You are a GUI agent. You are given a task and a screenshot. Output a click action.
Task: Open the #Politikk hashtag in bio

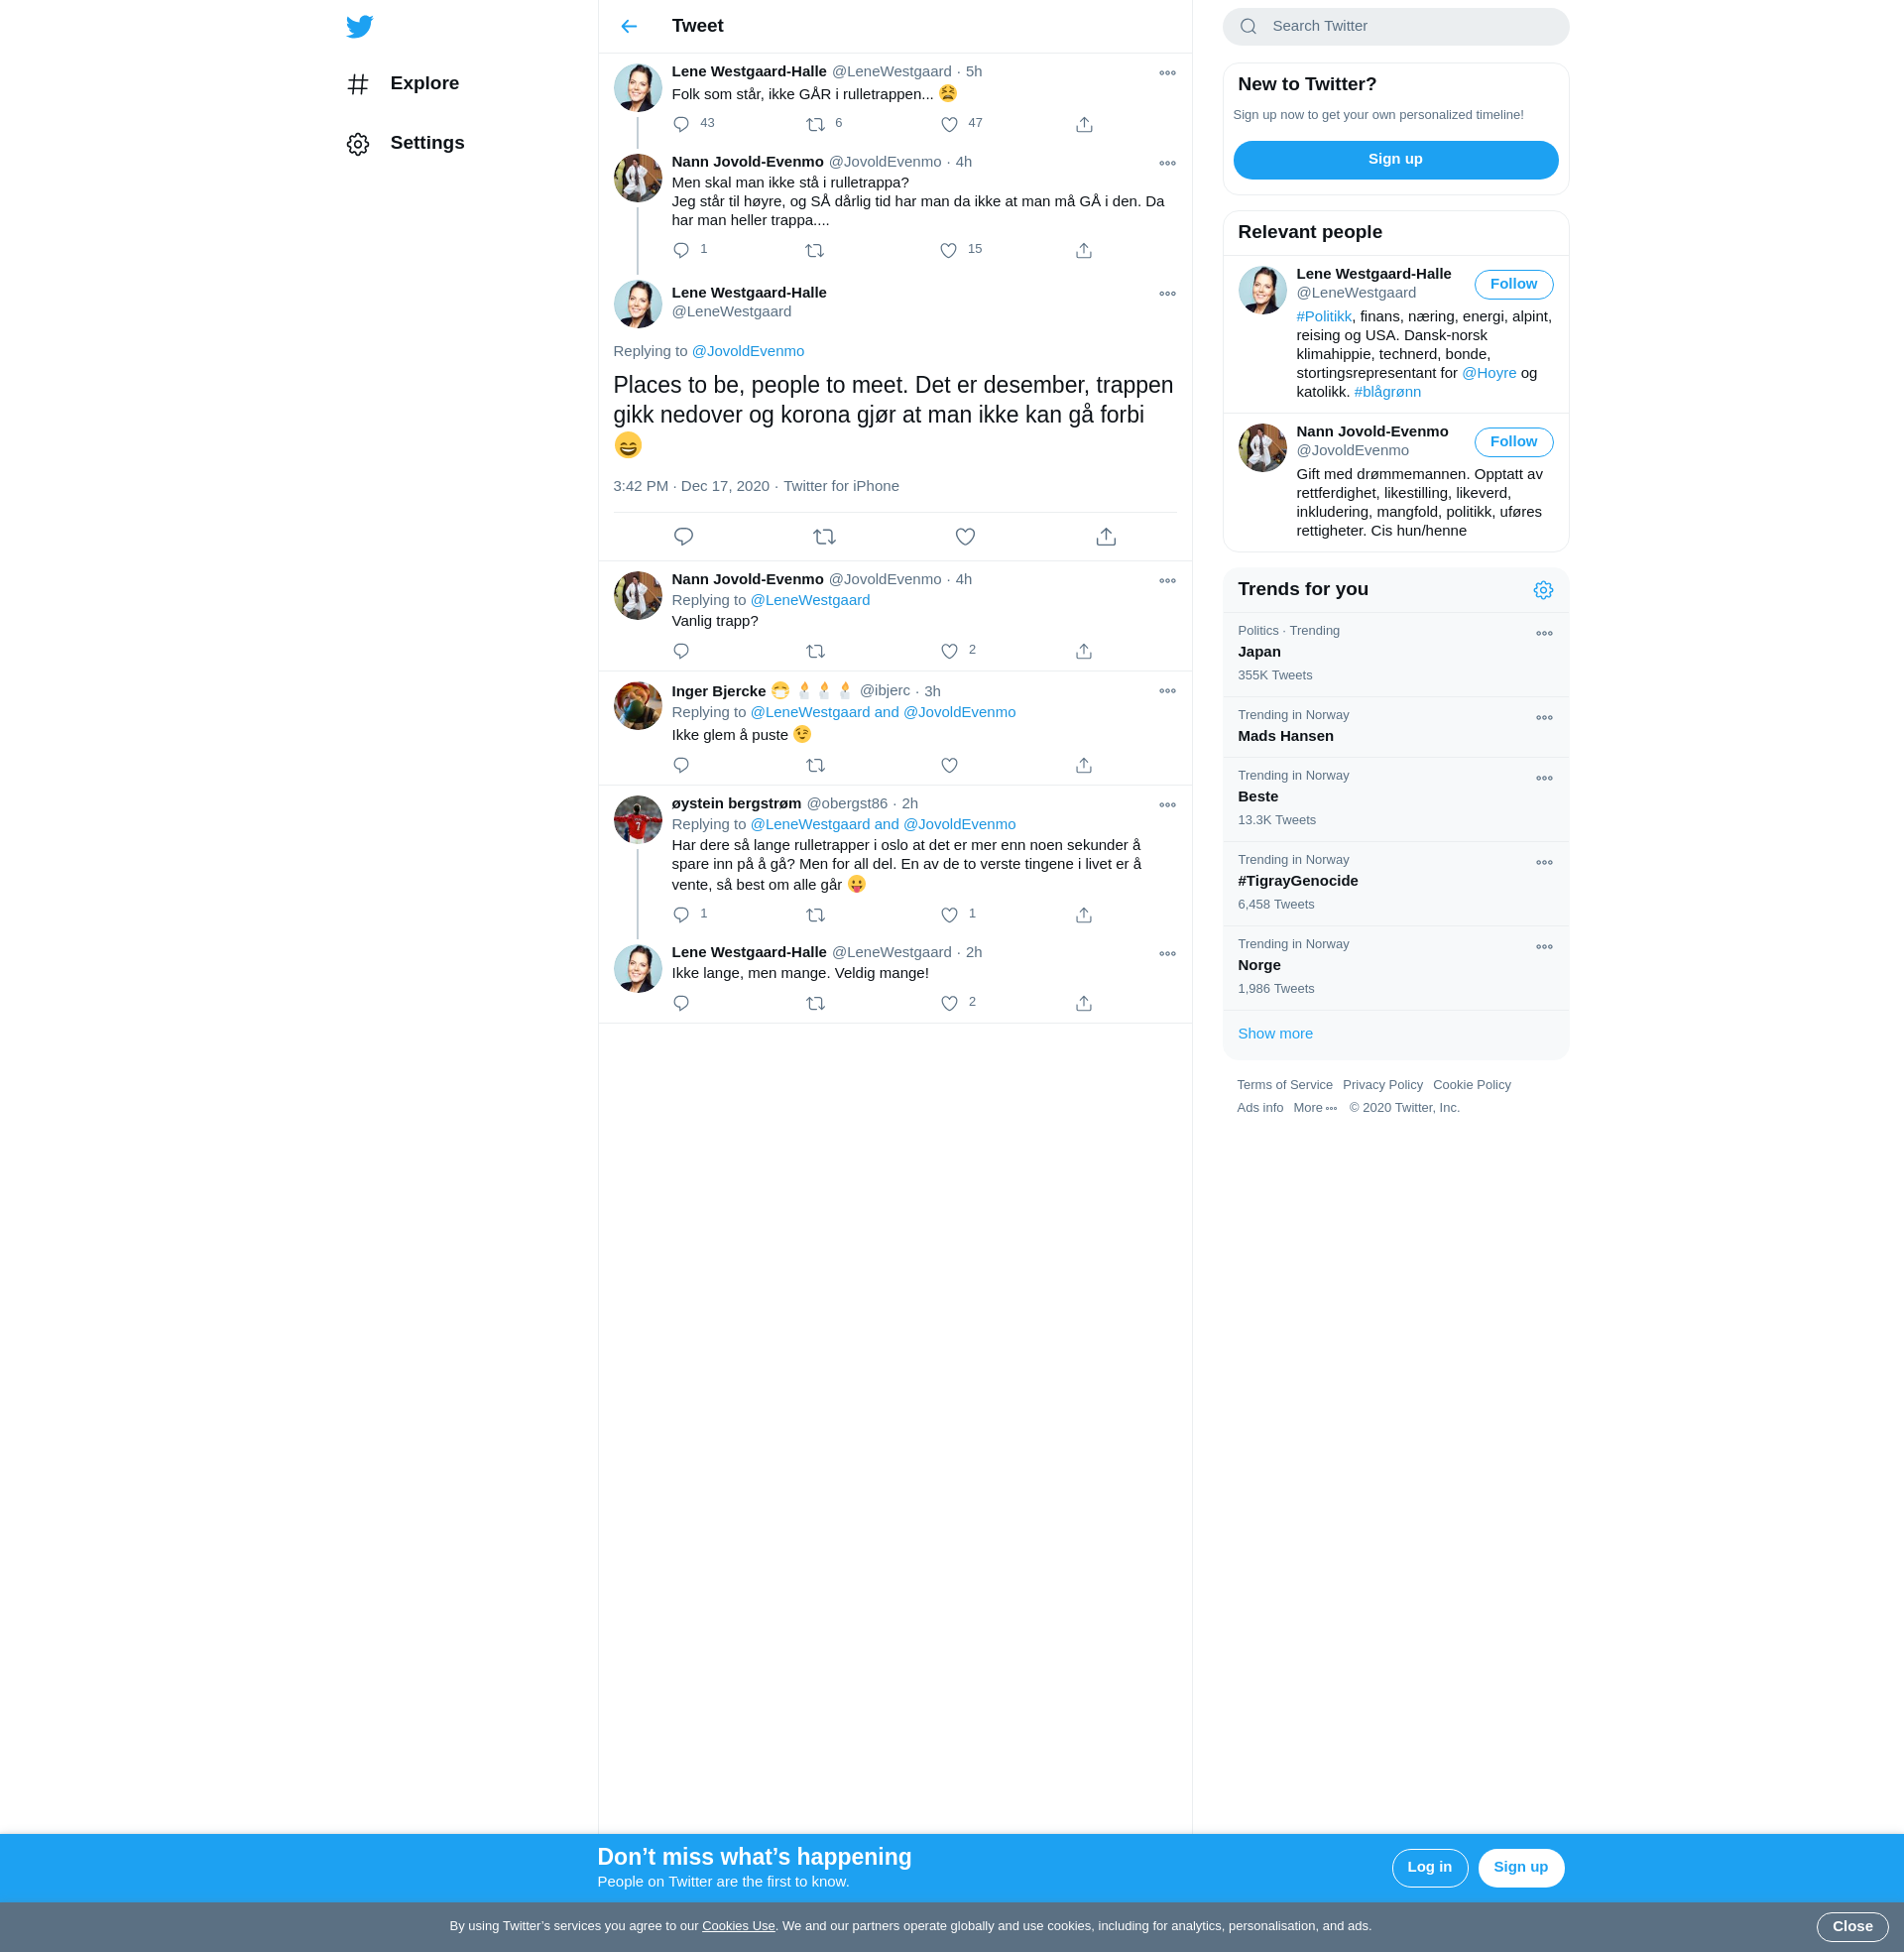(x=1323, y=317)
